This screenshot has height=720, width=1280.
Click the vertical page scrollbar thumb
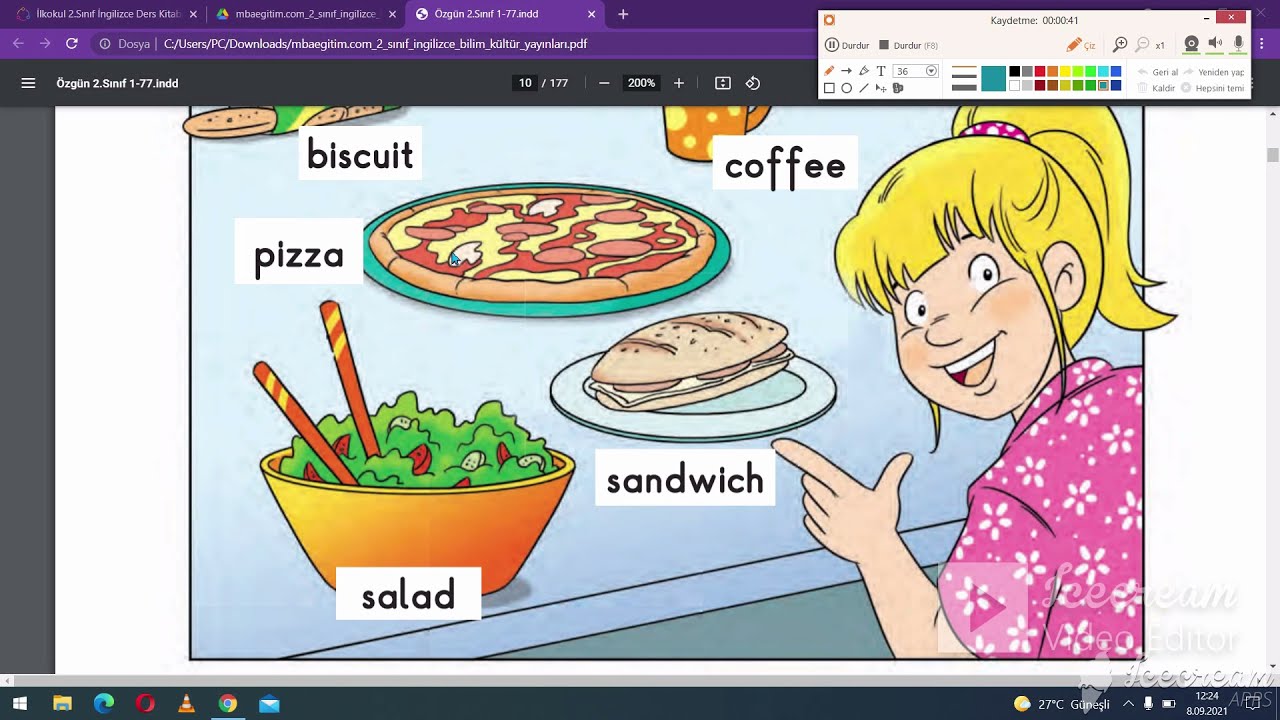coord(1272,154)
